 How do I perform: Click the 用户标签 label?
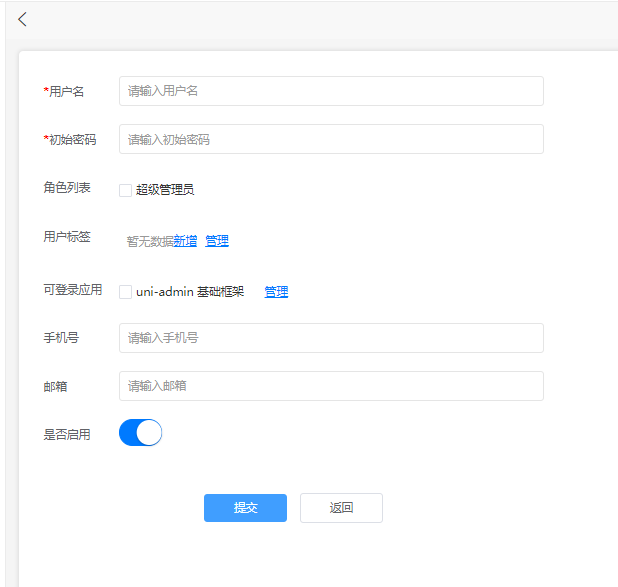click(x=67, y=237)
